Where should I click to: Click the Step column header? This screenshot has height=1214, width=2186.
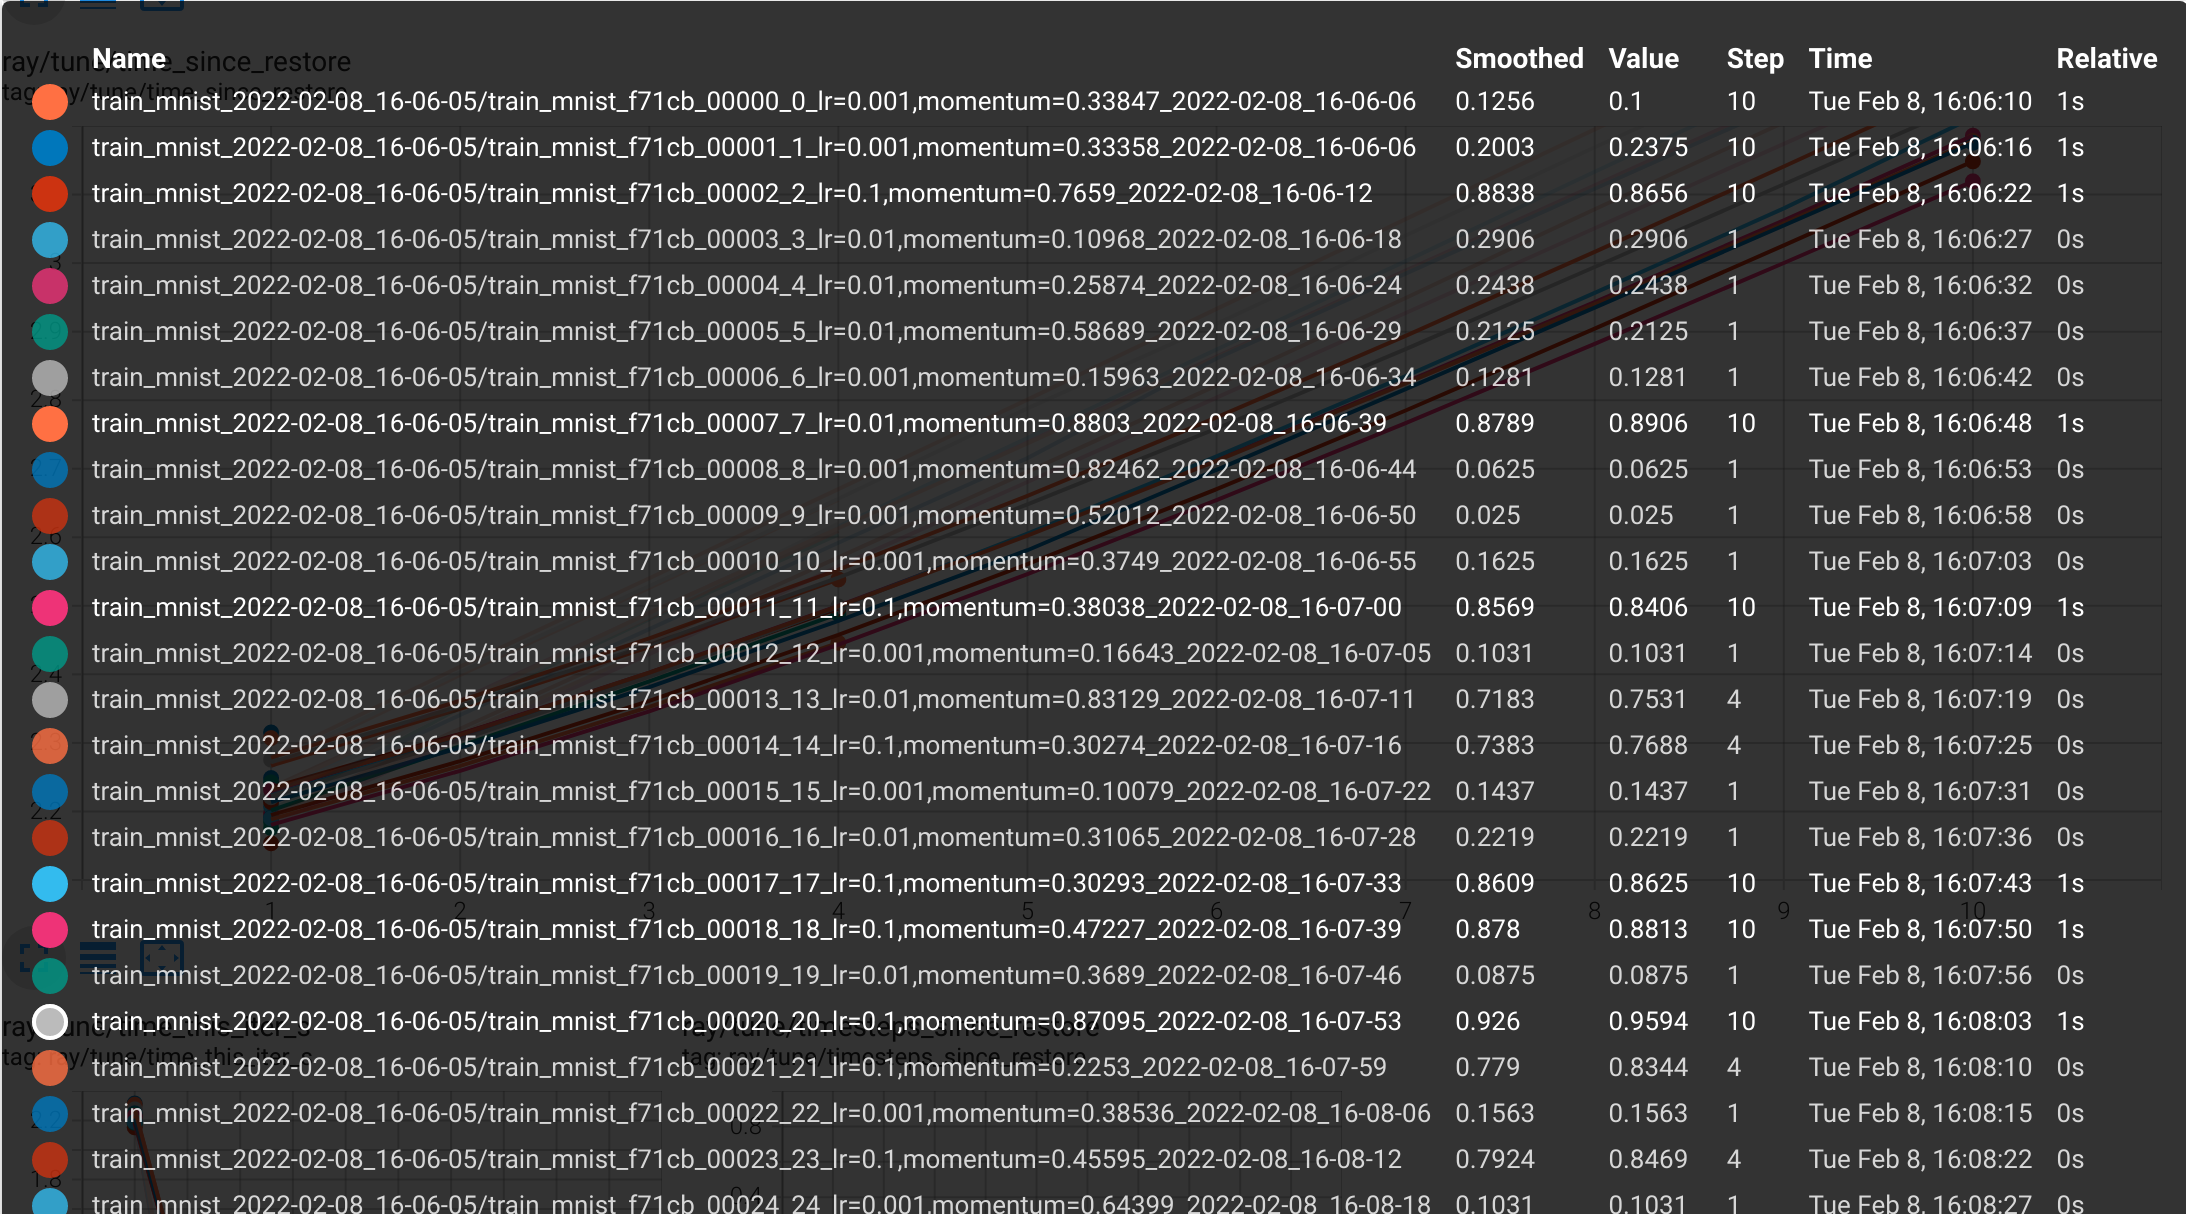tap(1754, 58)
